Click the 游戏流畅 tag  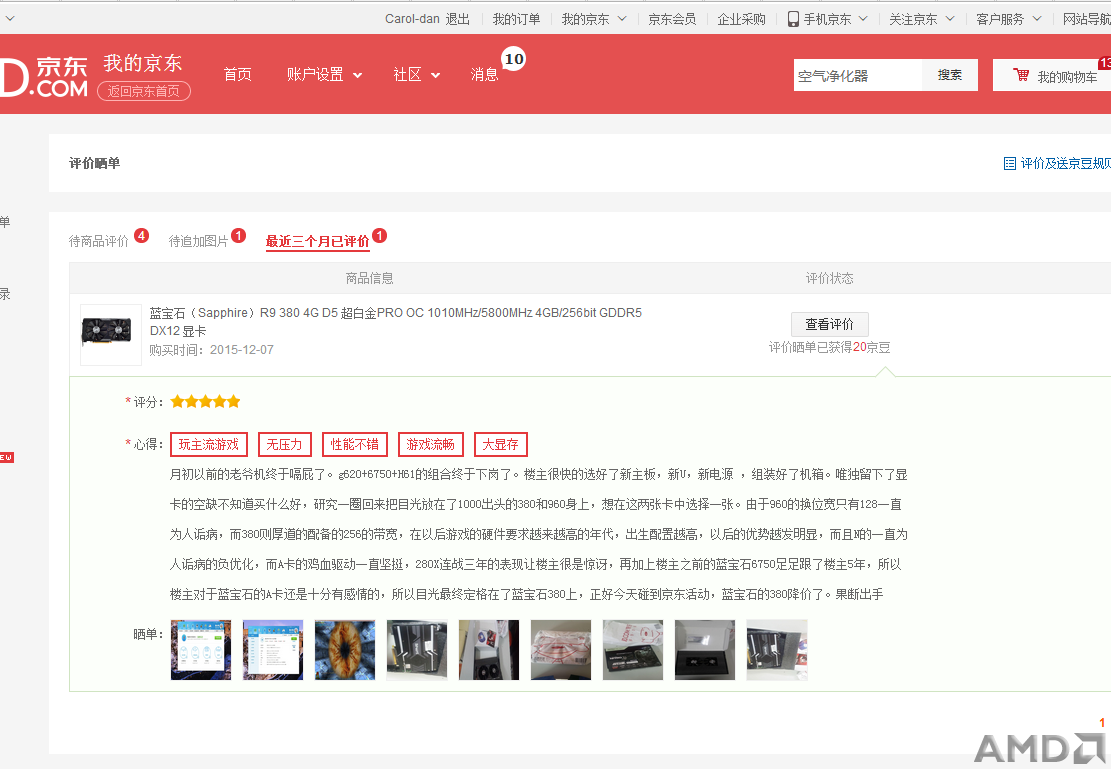click(x=431, y=444)
